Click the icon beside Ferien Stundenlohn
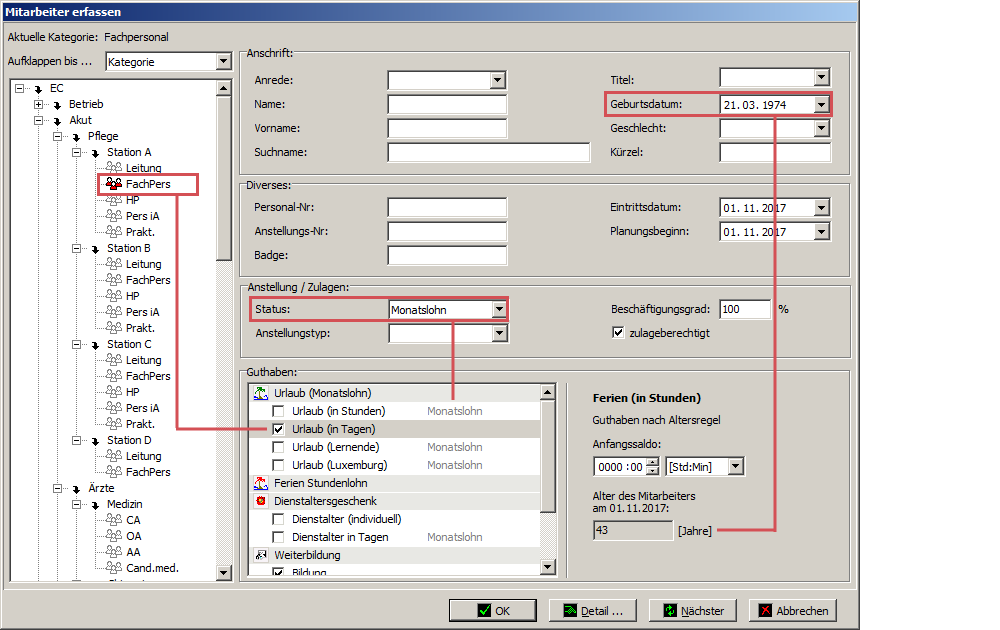Image resolution: width=1000 pixels, height=630 pixels. tap(261, 483)
